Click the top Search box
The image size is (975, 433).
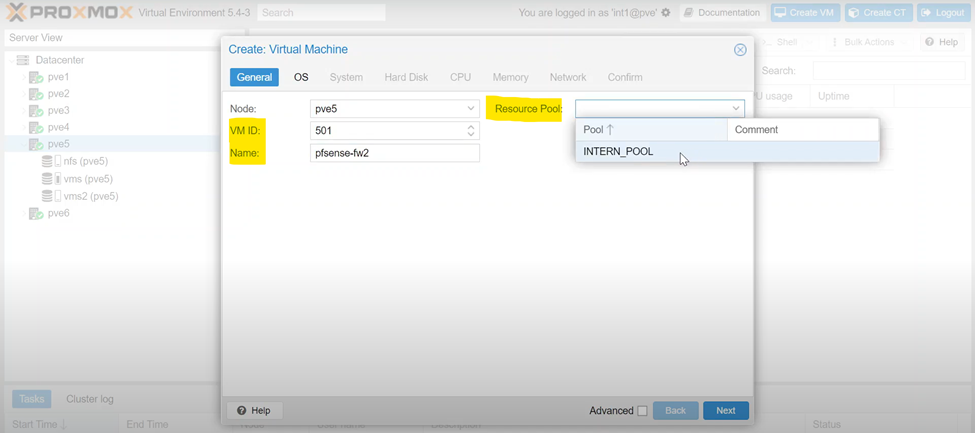tap(321, 12)
